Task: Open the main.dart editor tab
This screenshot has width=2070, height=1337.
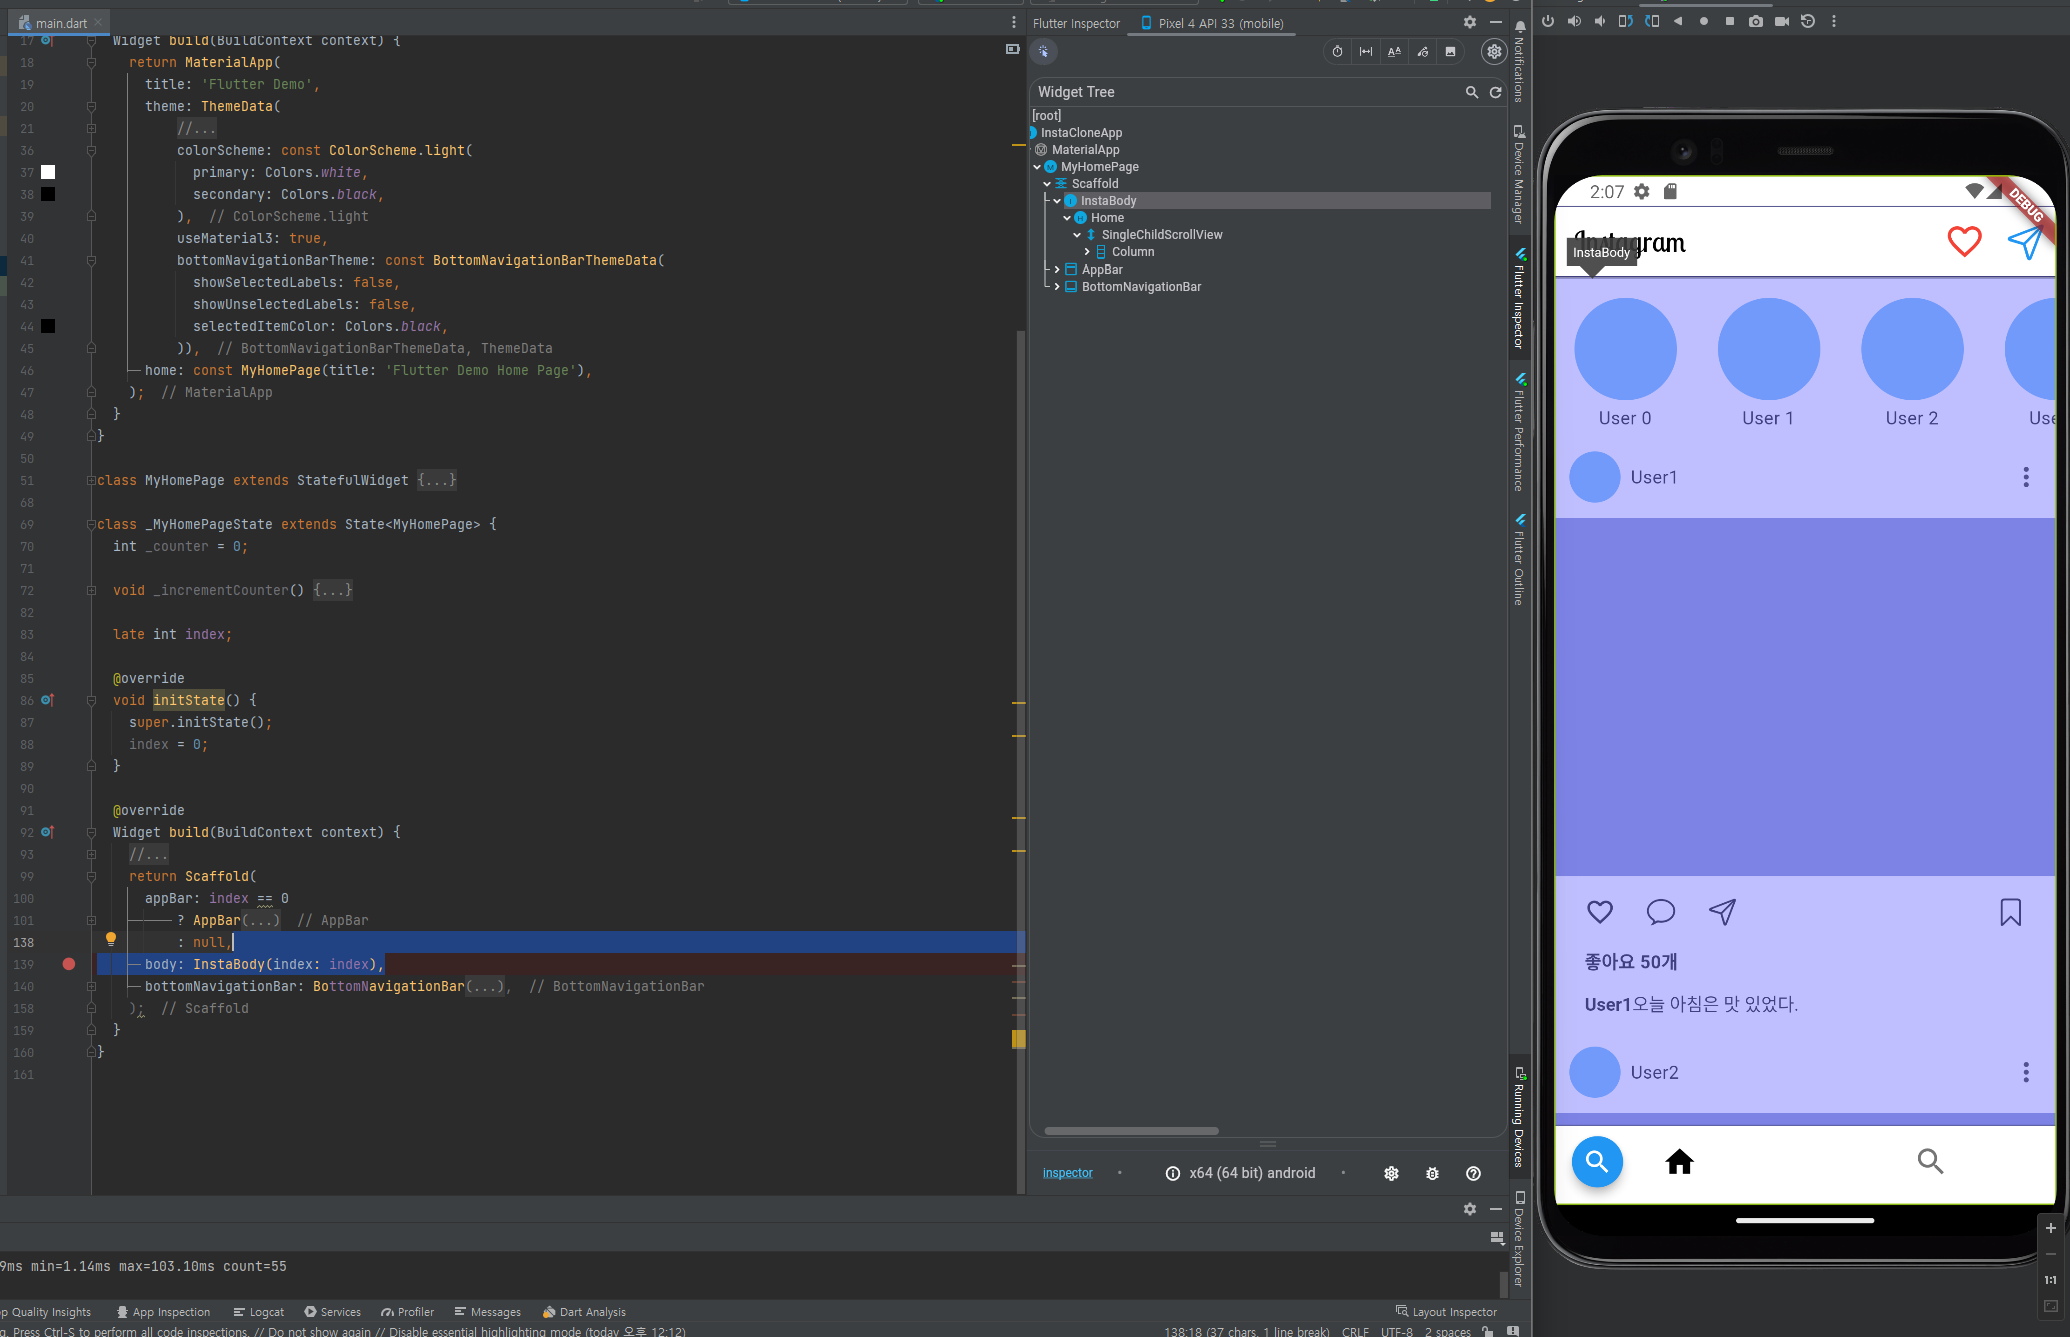Action: (x=60, y=22)
